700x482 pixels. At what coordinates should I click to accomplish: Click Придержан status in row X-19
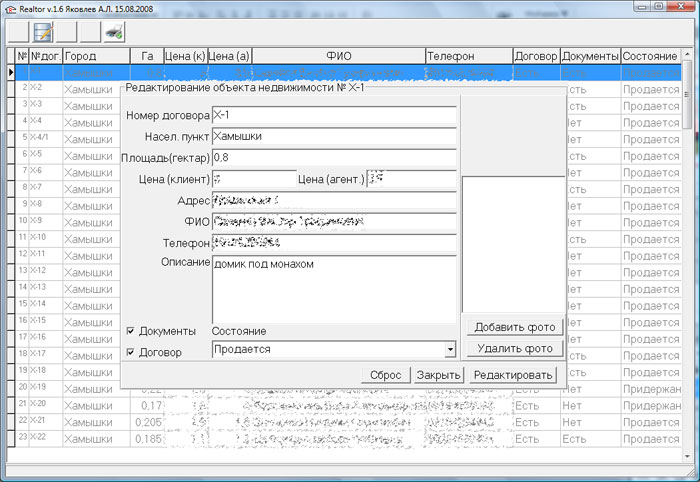click(652, 389)
